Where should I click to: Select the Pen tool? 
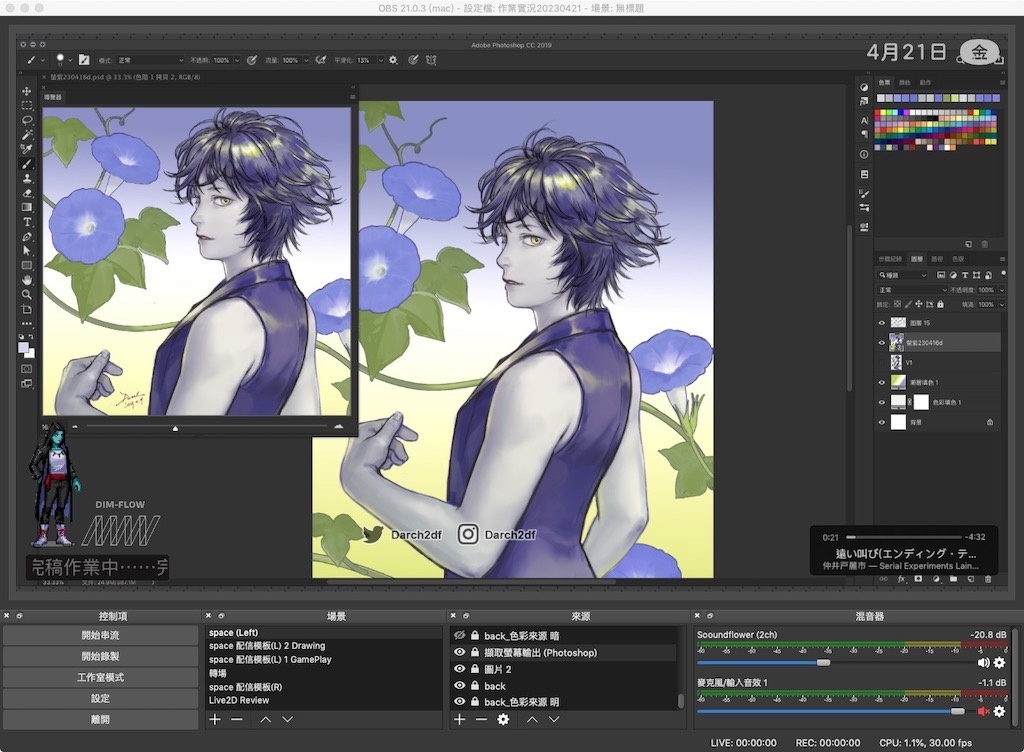(27, 236)
